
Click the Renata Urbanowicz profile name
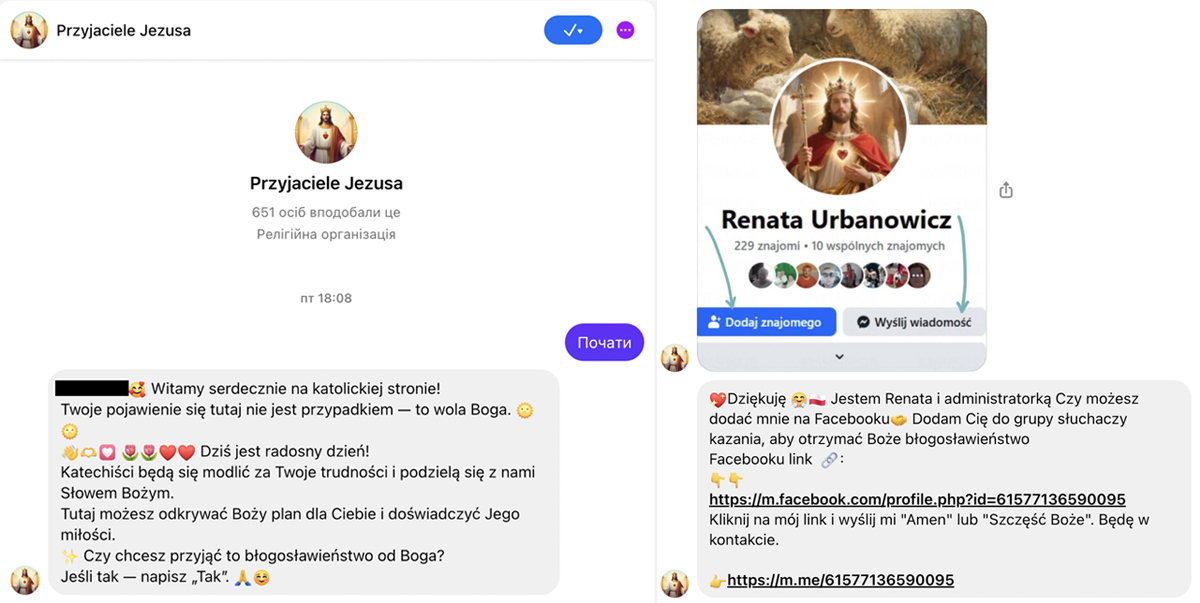[836, 218]
